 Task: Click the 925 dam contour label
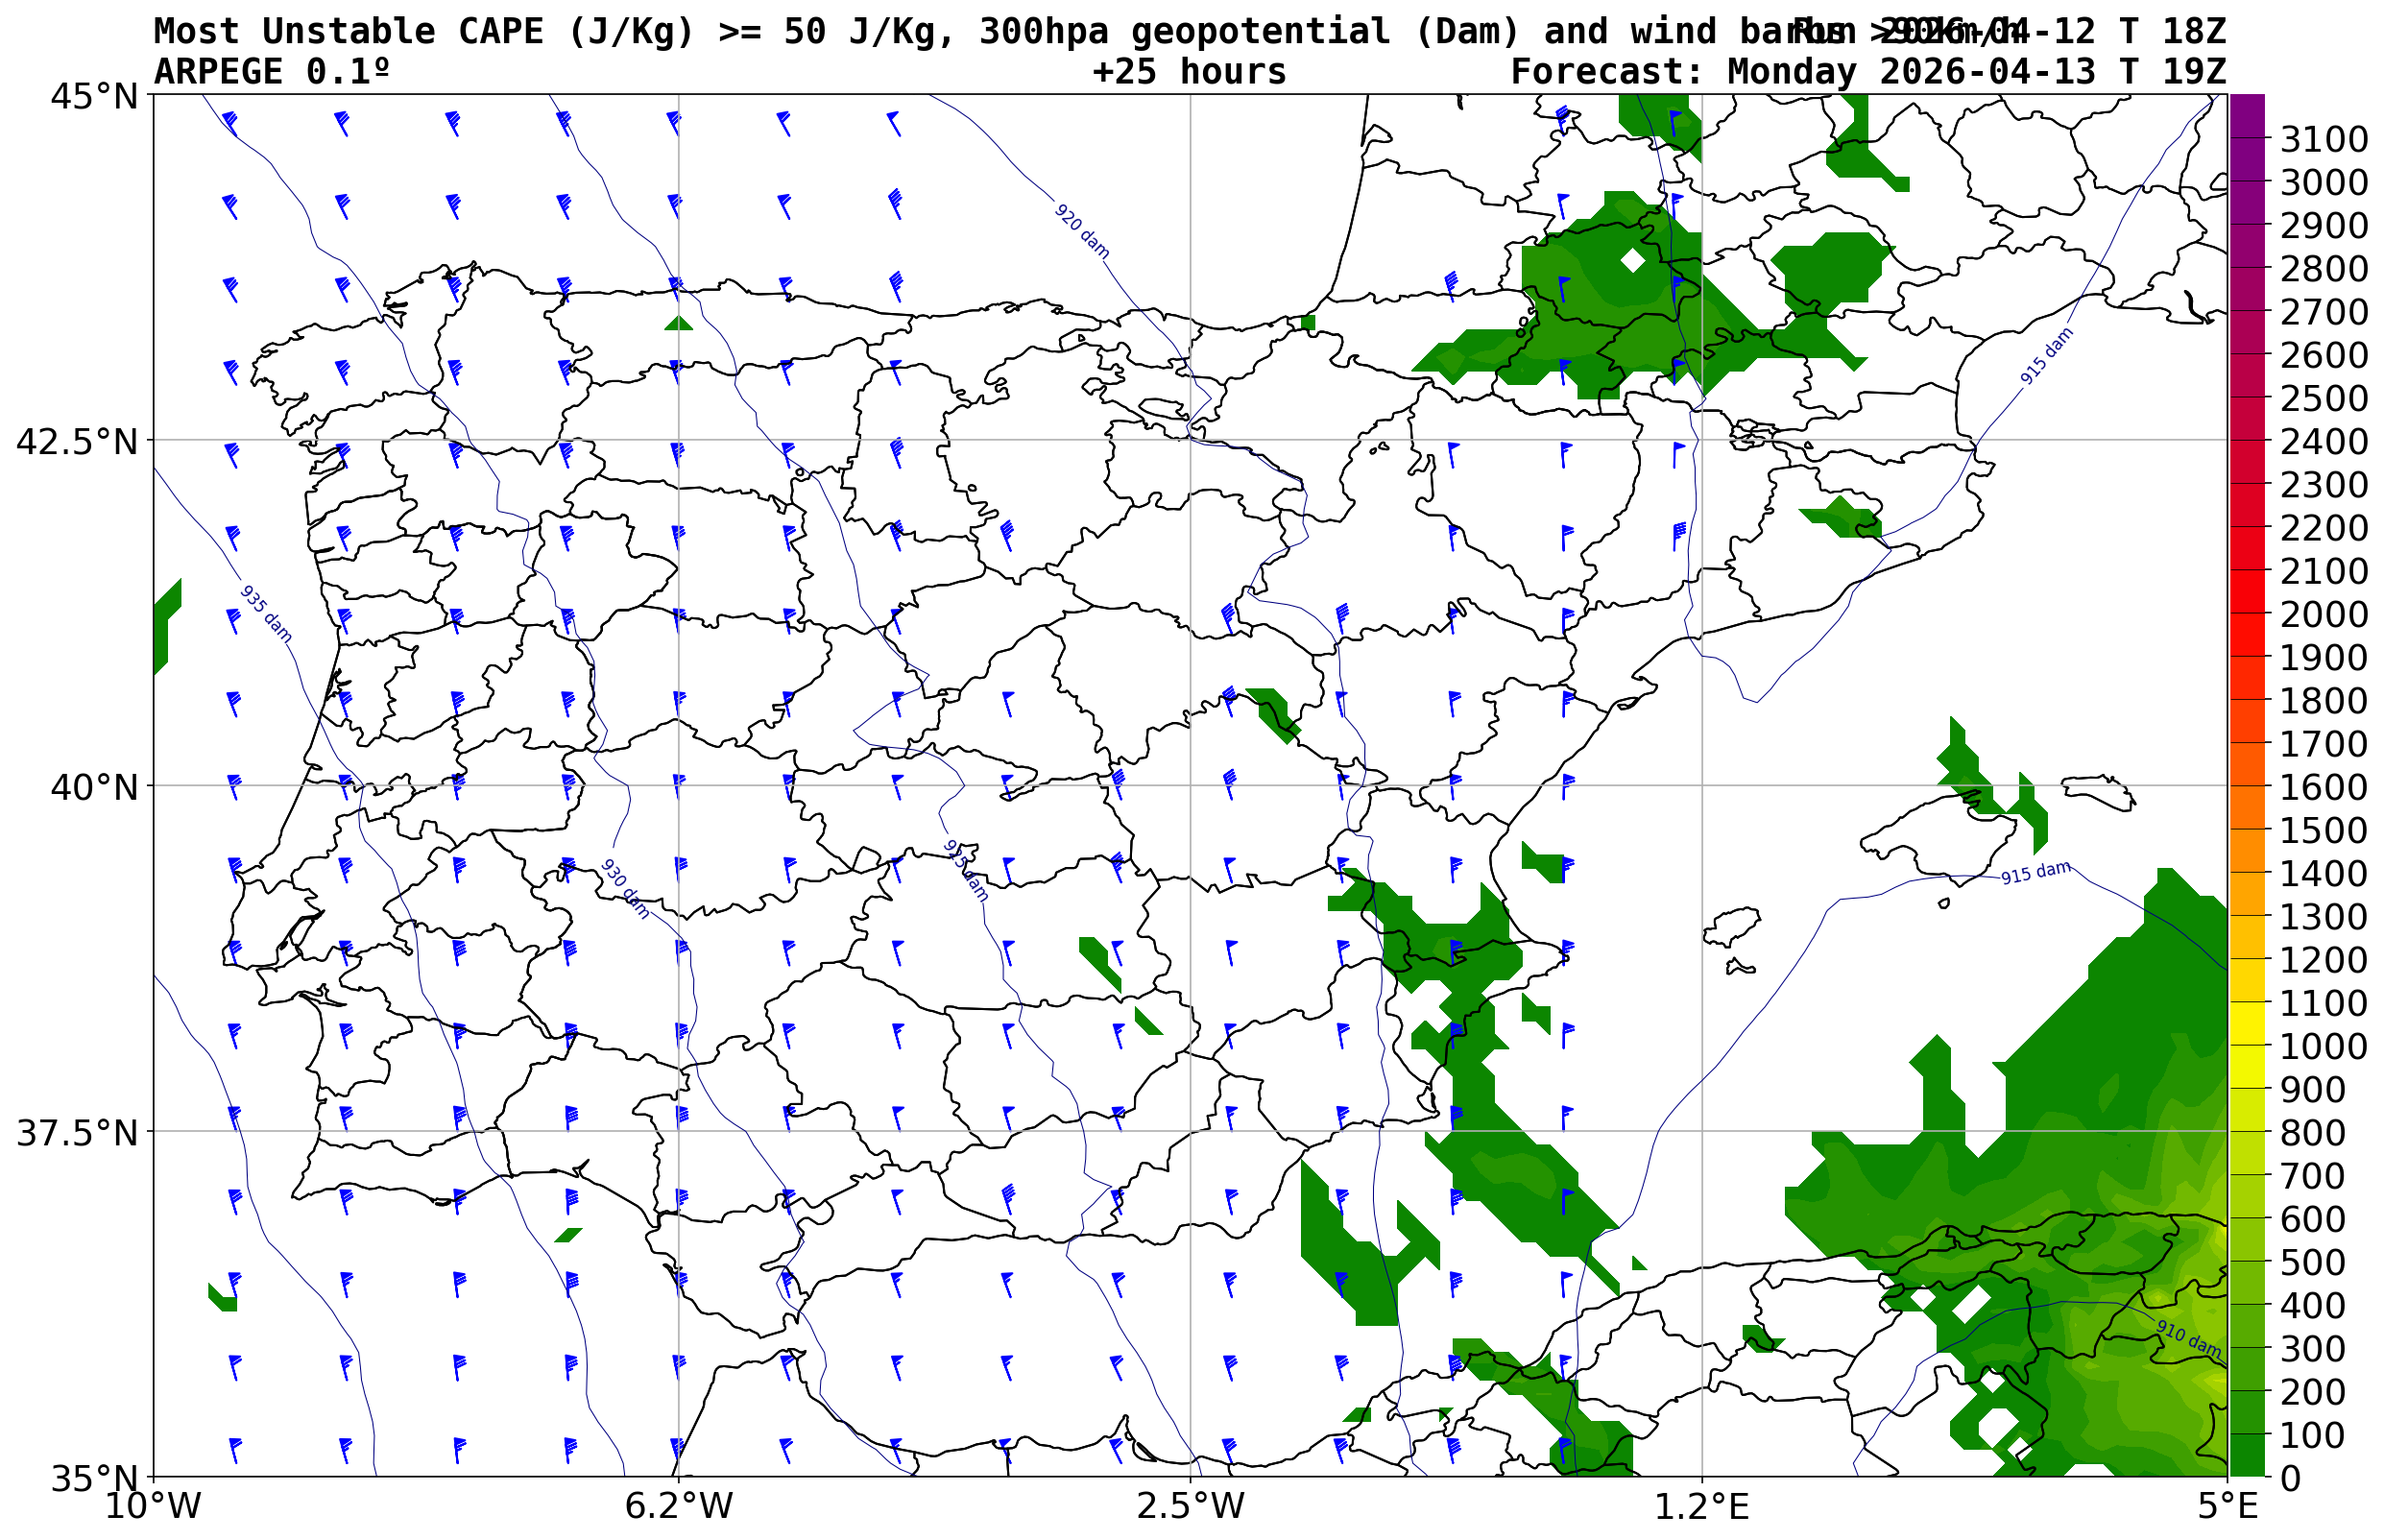point(966,870)
